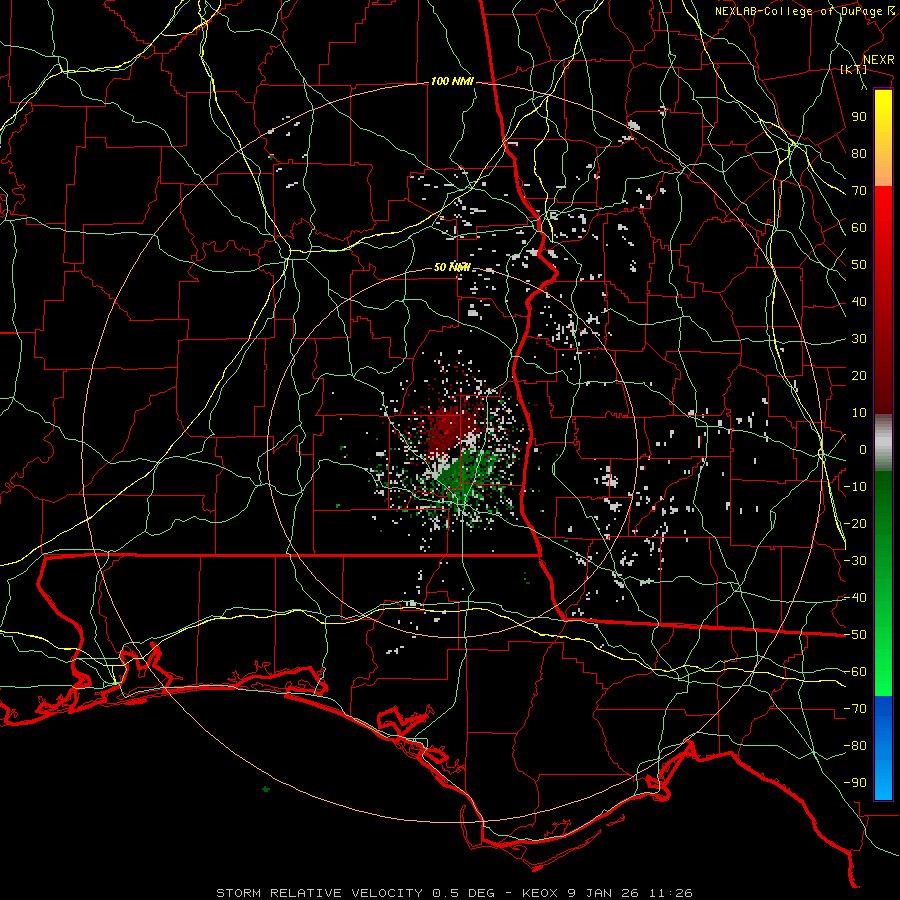Click the -10 value on the velocity scale
900x900 pixels.
coord(855,487)
